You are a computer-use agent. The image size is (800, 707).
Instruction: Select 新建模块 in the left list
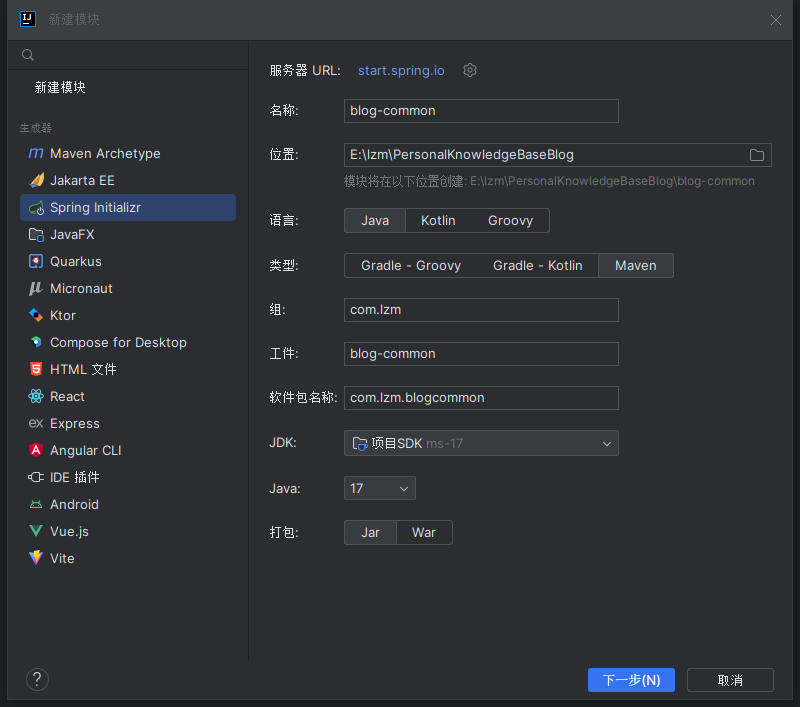click(60, 87)
